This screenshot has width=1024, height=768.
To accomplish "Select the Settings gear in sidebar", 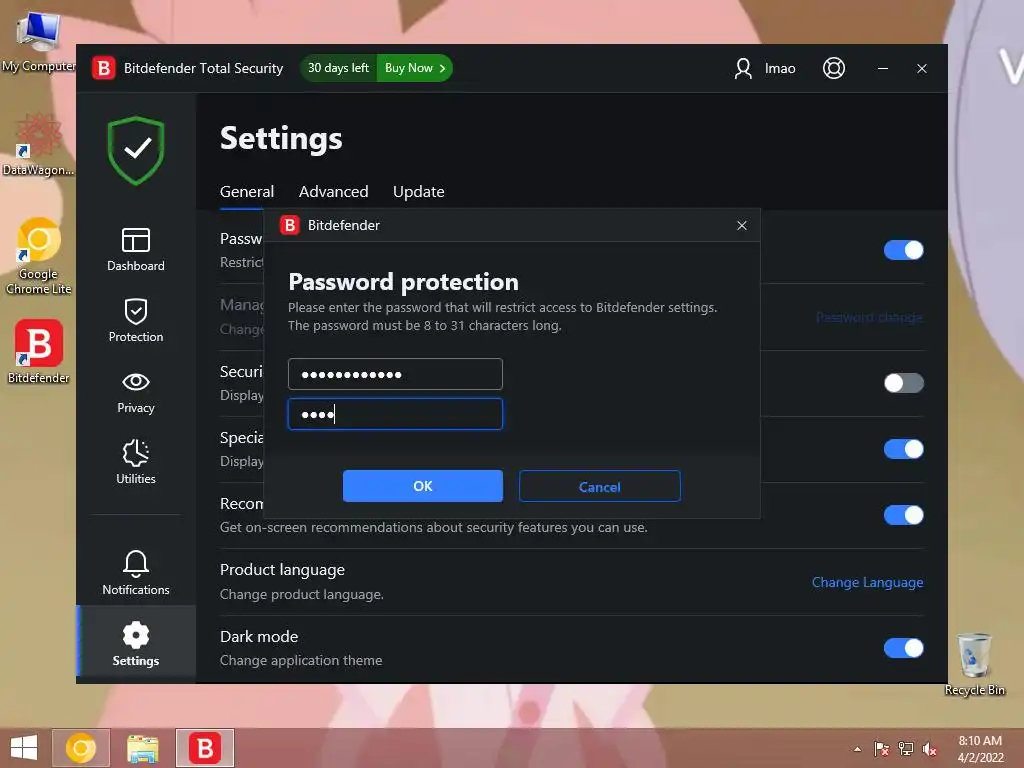I will point(136,643).
